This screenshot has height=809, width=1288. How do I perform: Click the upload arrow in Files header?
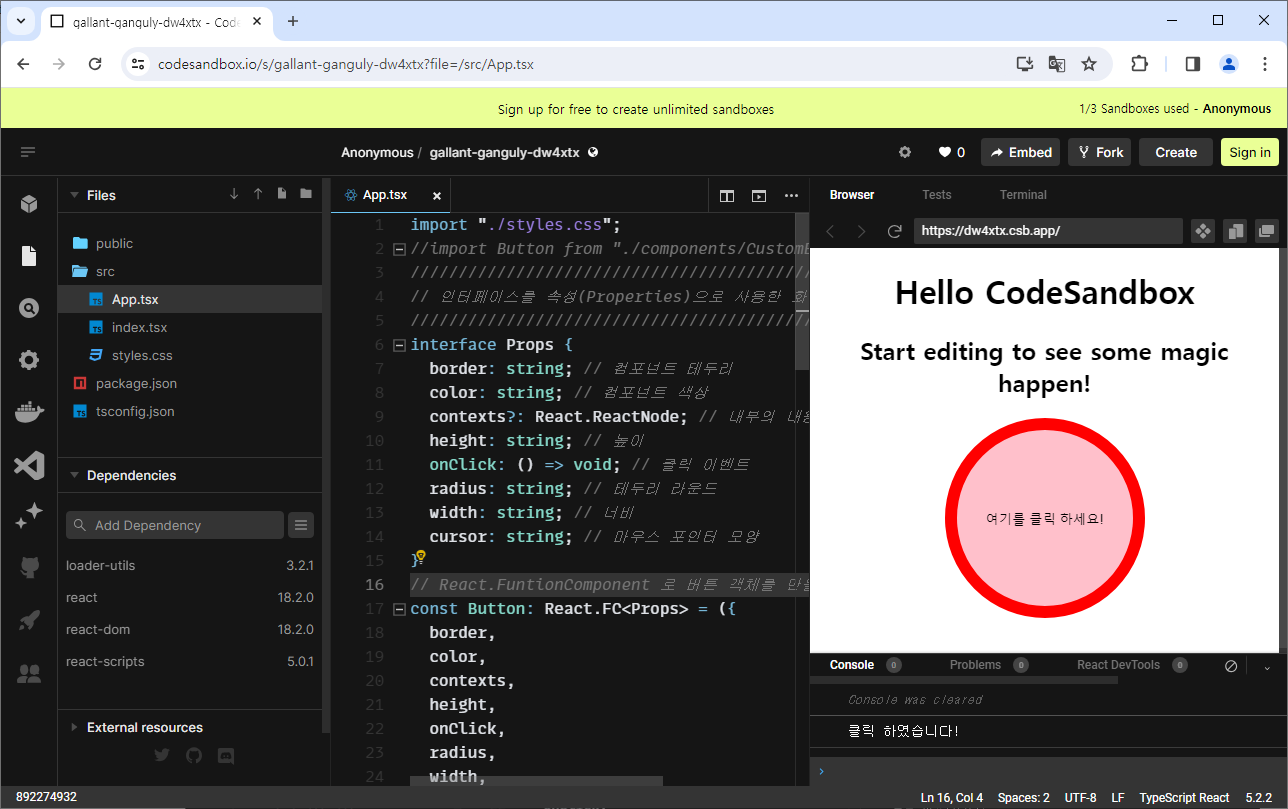258,194
